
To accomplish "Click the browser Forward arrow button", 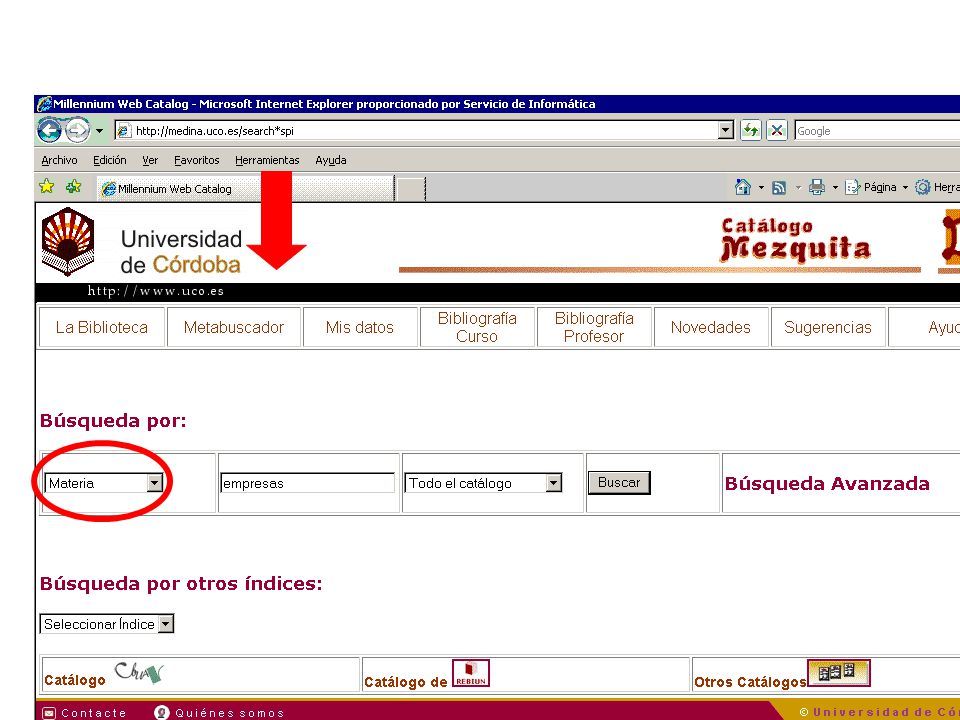I will 77,130.
